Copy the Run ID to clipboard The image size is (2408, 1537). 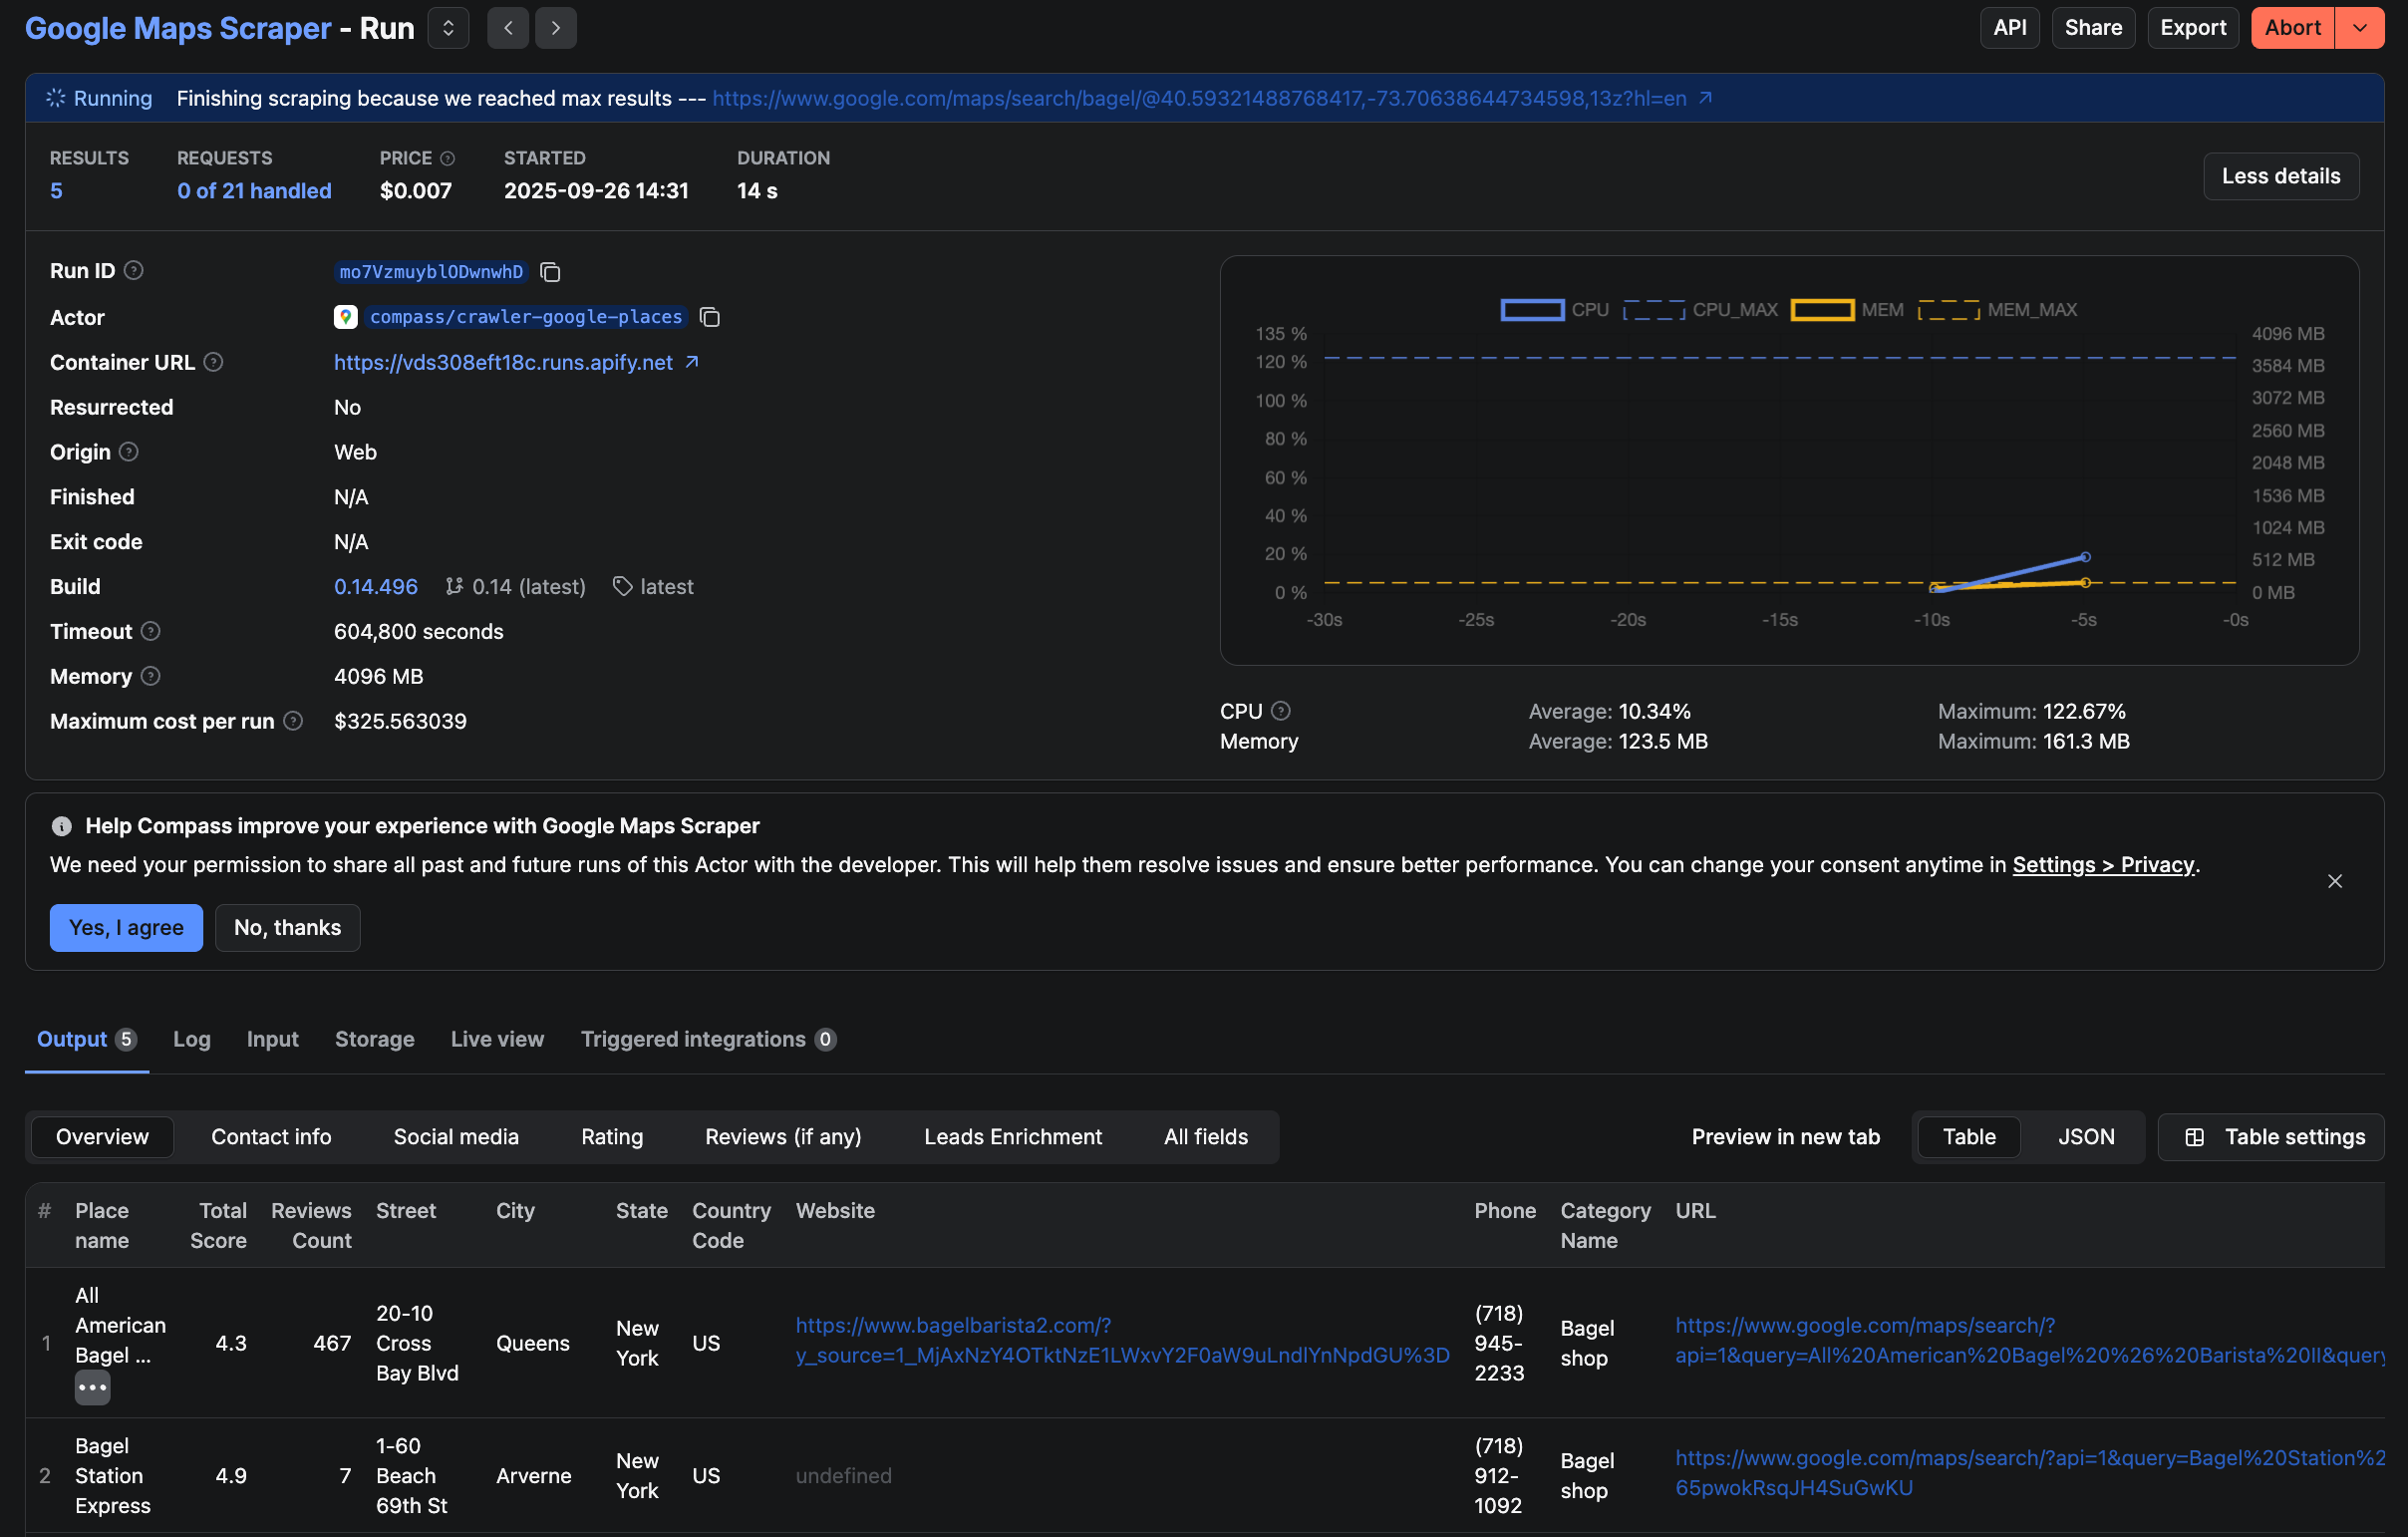(550, 272)
